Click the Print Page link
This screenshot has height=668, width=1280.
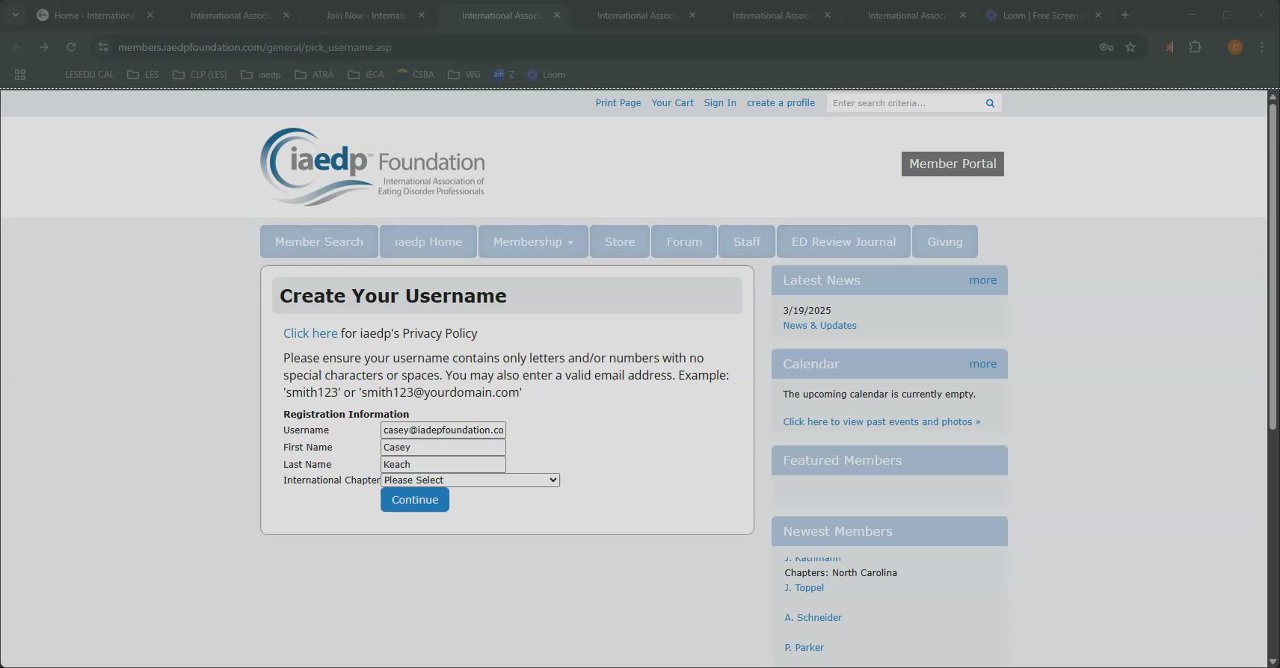(x=618, y=103)
